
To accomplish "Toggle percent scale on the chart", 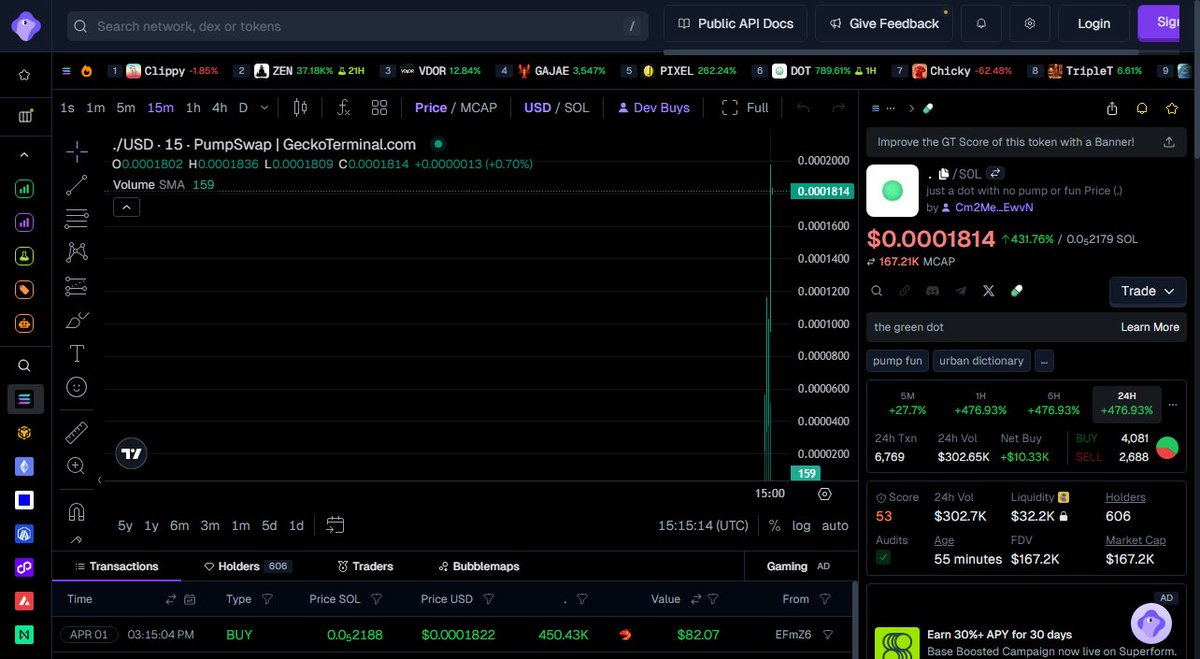I will 775,525.
